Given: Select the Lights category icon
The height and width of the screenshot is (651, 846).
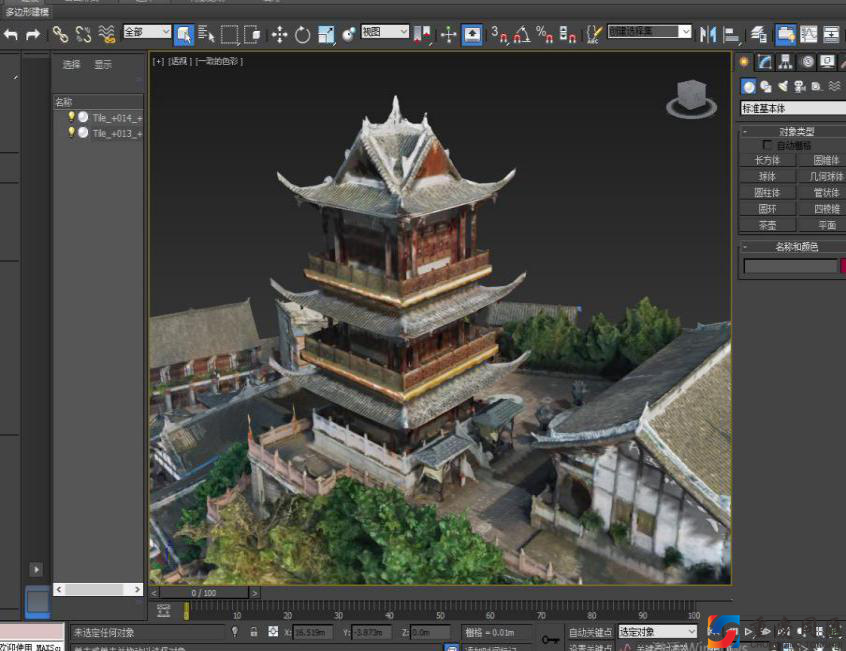Looking at the screenshot, I should pyautogui.click(x=783, y=86).
